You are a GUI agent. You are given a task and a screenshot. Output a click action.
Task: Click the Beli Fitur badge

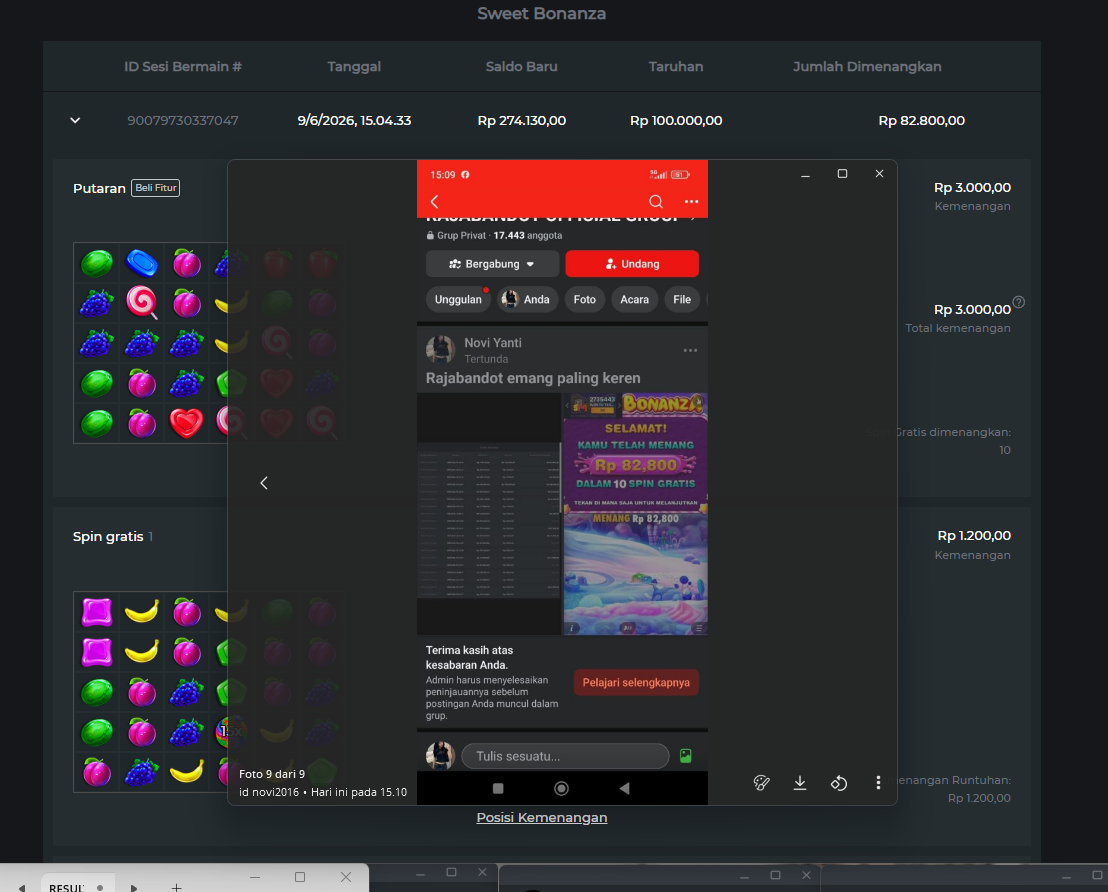[x=155, y=188]
